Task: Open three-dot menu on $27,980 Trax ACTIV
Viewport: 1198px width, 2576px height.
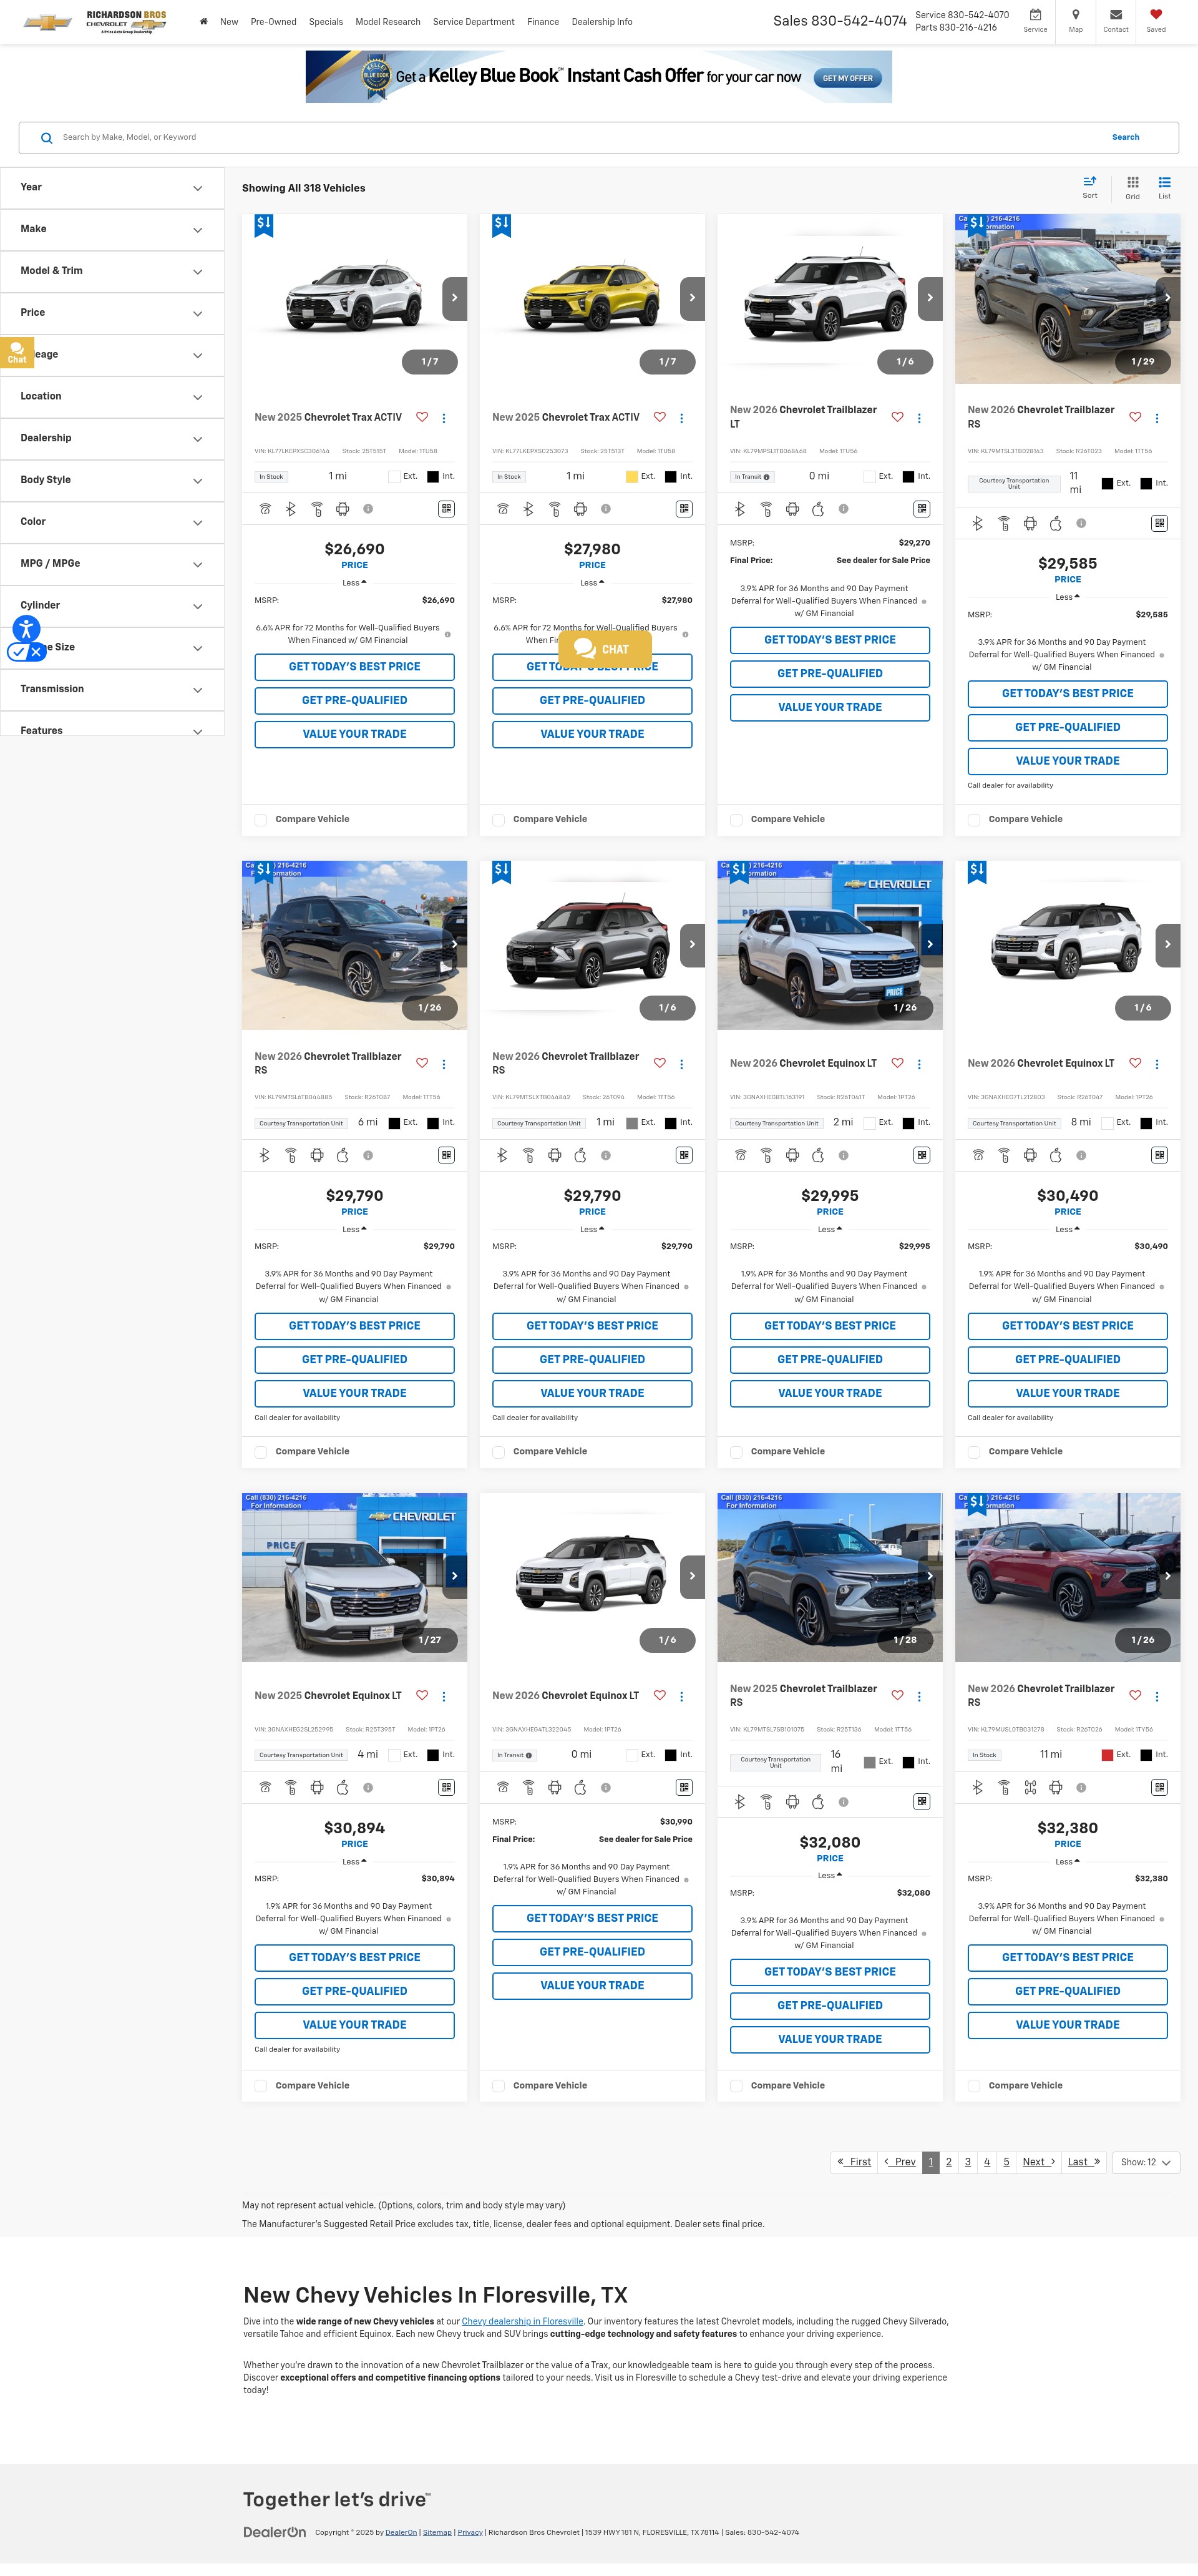Action: [x=681, y=418]
